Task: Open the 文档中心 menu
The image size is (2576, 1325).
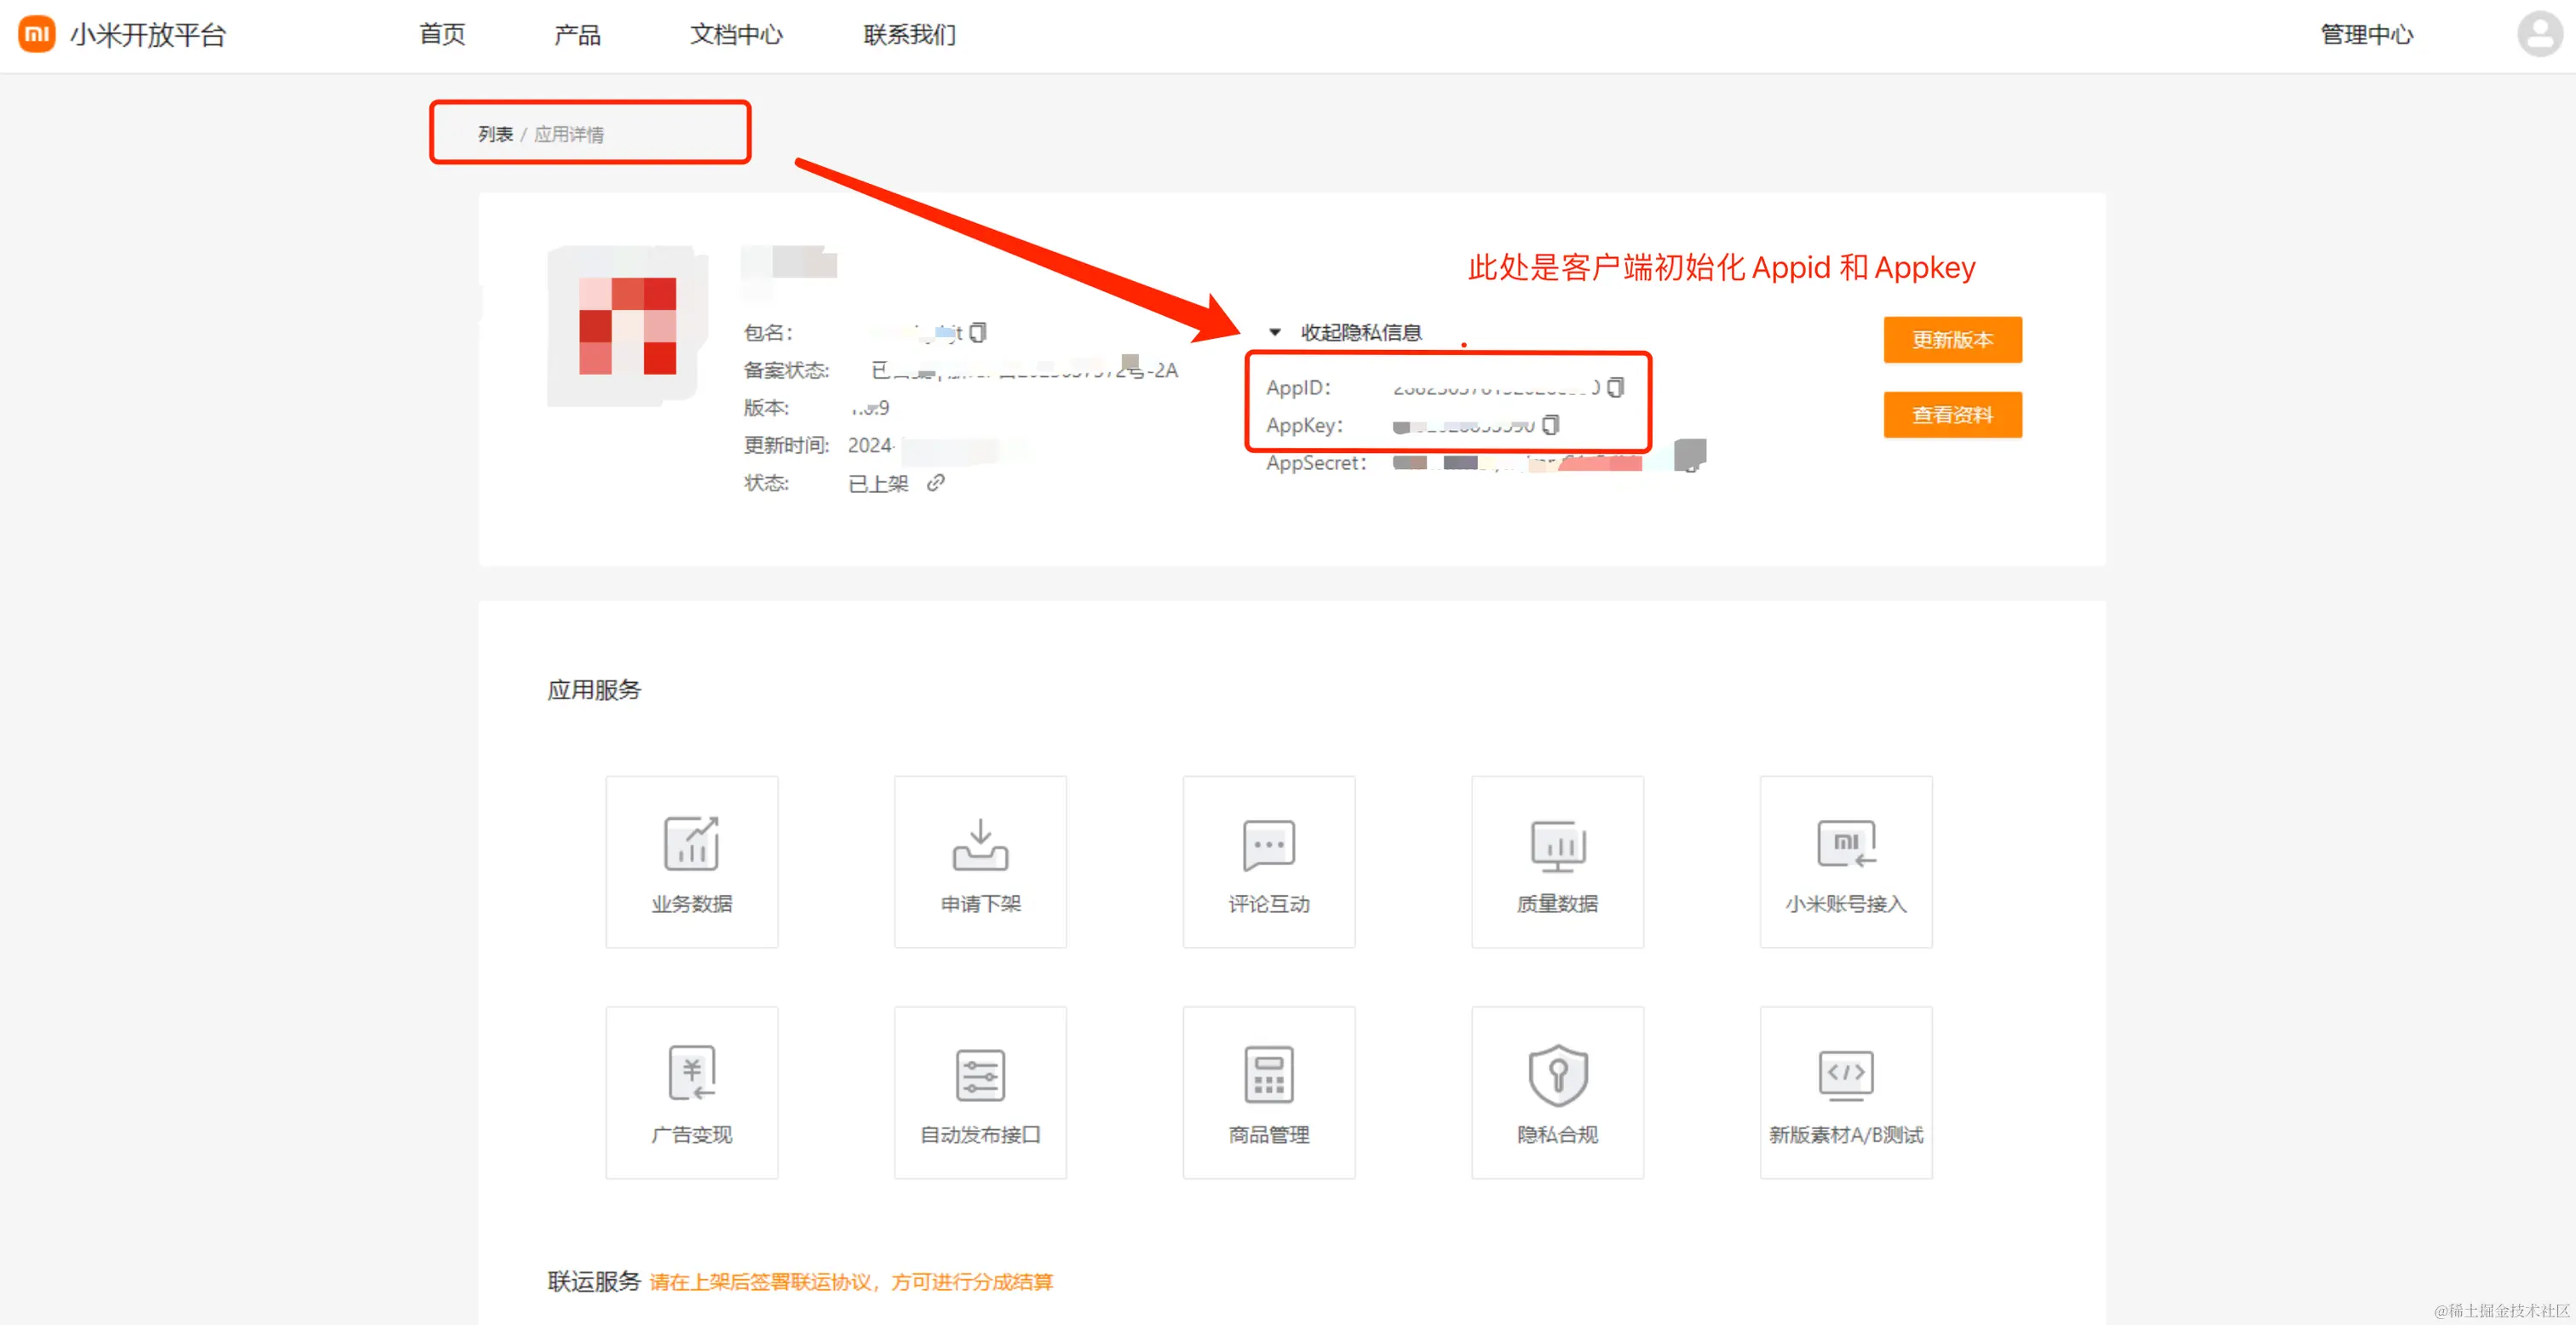Action: pyautogui.click(x=736, y=35)
